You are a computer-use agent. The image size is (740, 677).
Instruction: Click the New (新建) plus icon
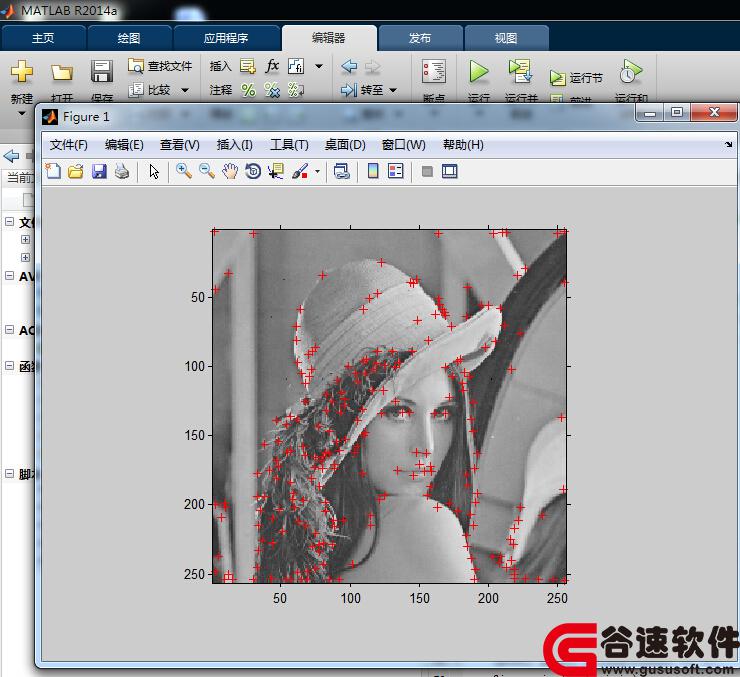[x=22, y=72]
